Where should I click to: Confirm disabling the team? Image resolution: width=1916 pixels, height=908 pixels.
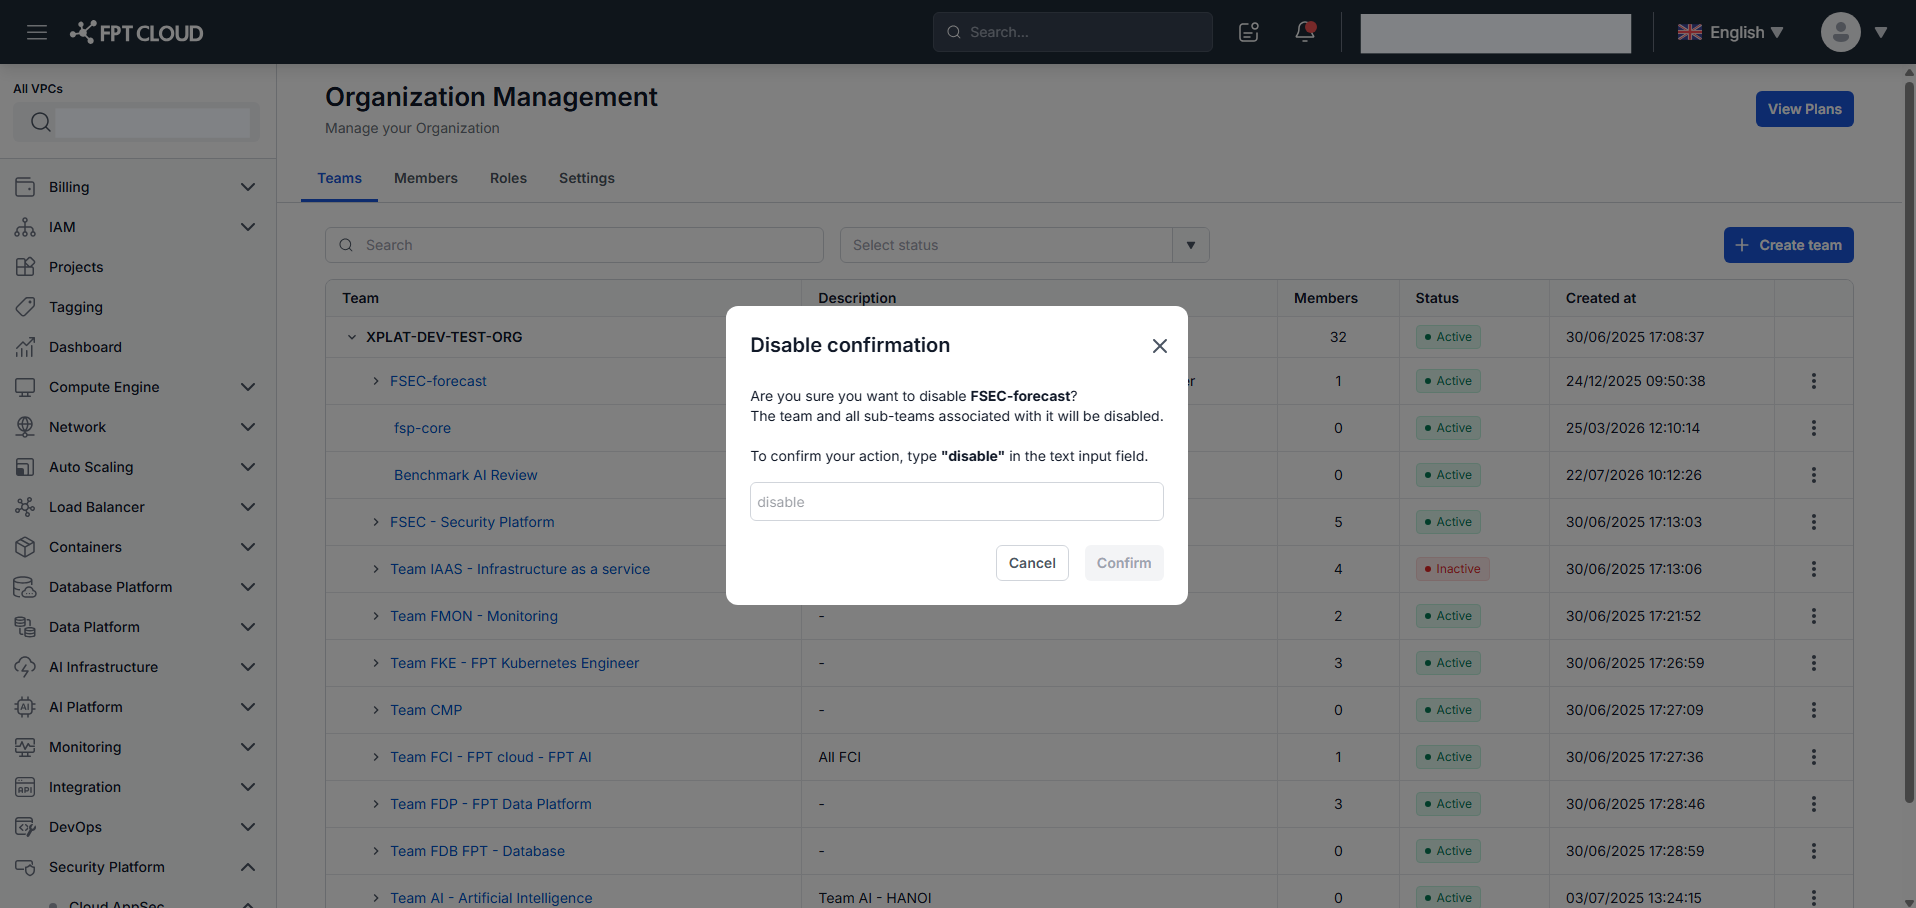click(1124, 563)
